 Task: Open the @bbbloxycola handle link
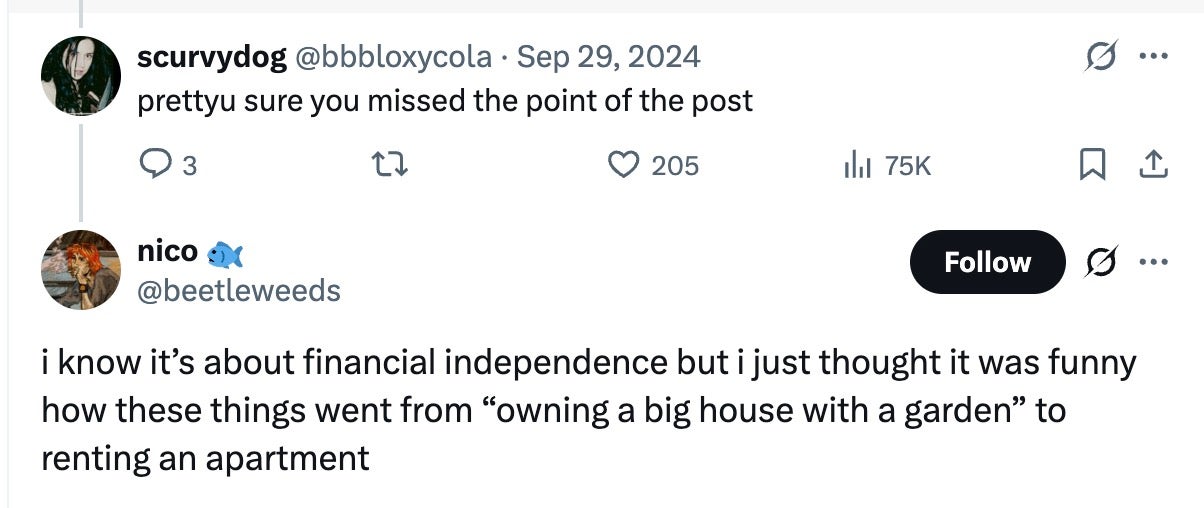(391, 57)
